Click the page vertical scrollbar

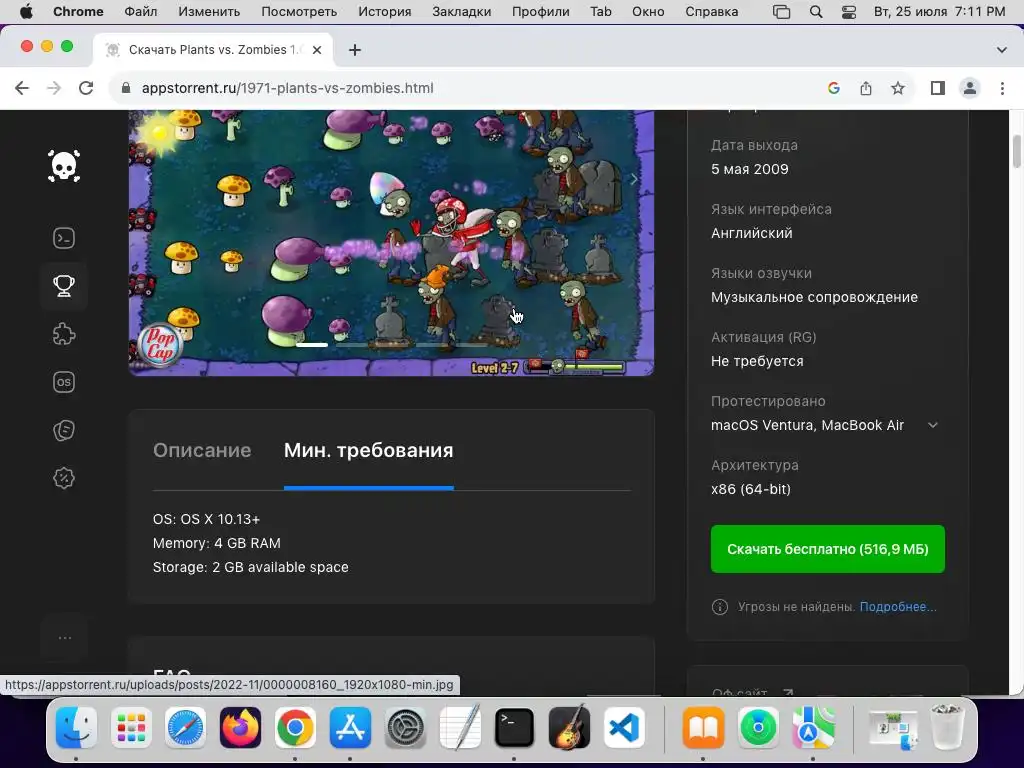click(1017, 152)
